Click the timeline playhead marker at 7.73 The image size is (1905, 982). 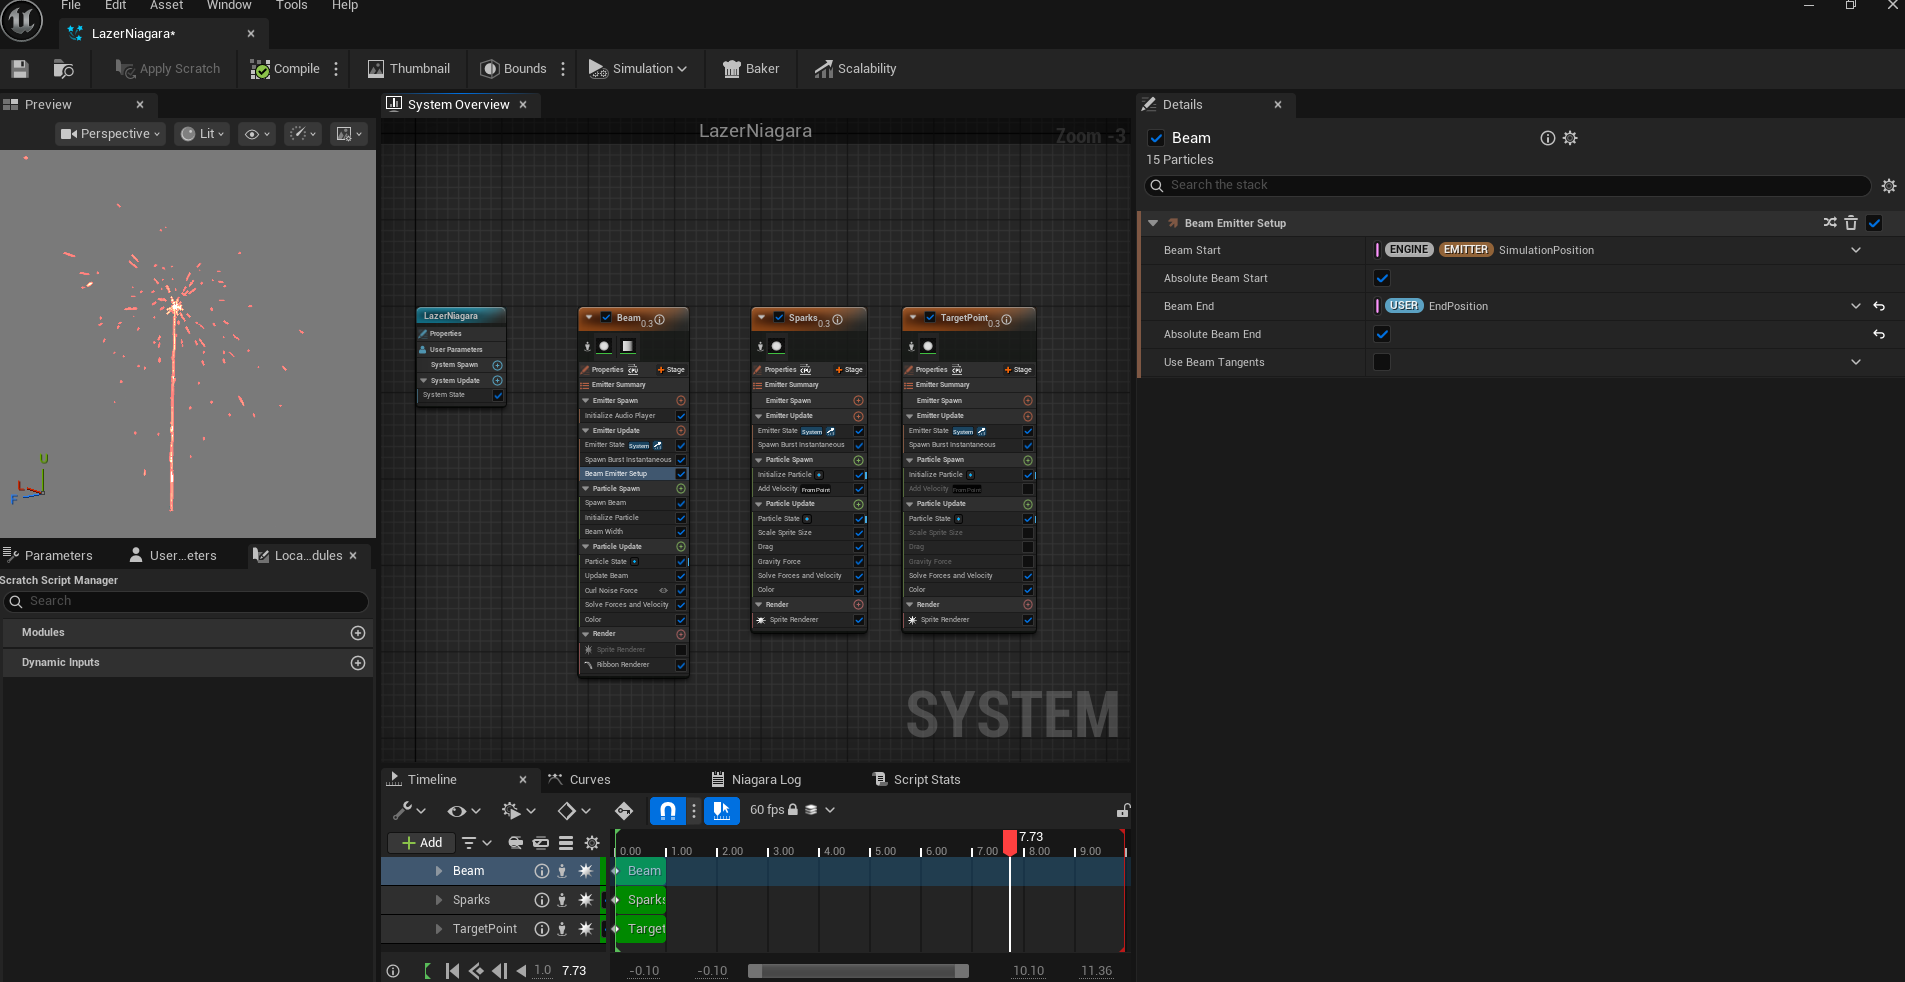(x=1010, y=842)
